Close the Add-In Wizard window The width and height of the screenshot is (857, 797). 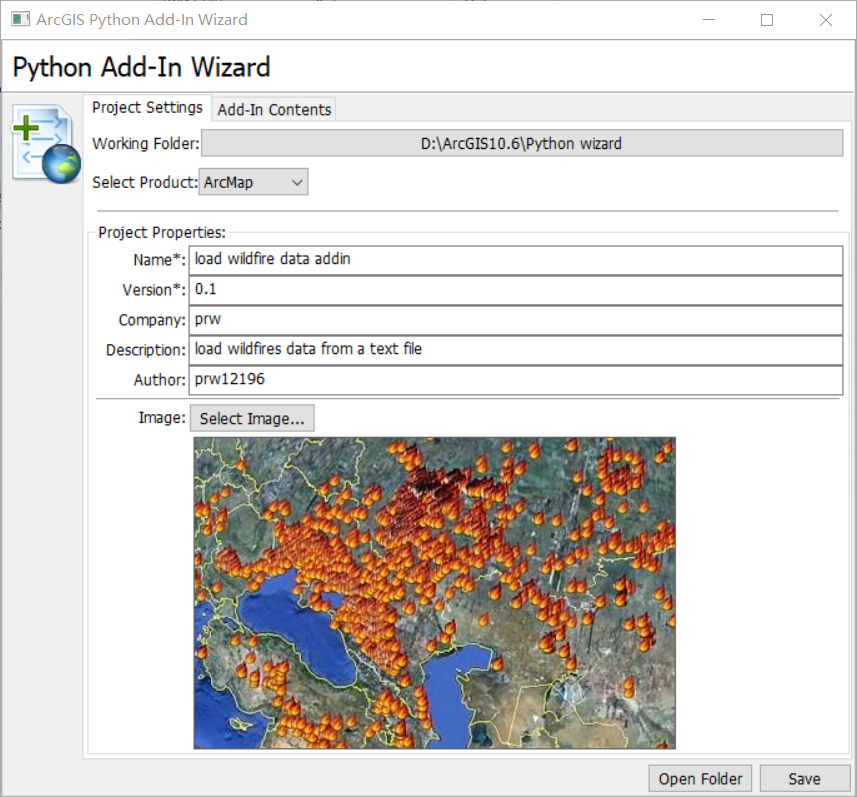(826, 20)
